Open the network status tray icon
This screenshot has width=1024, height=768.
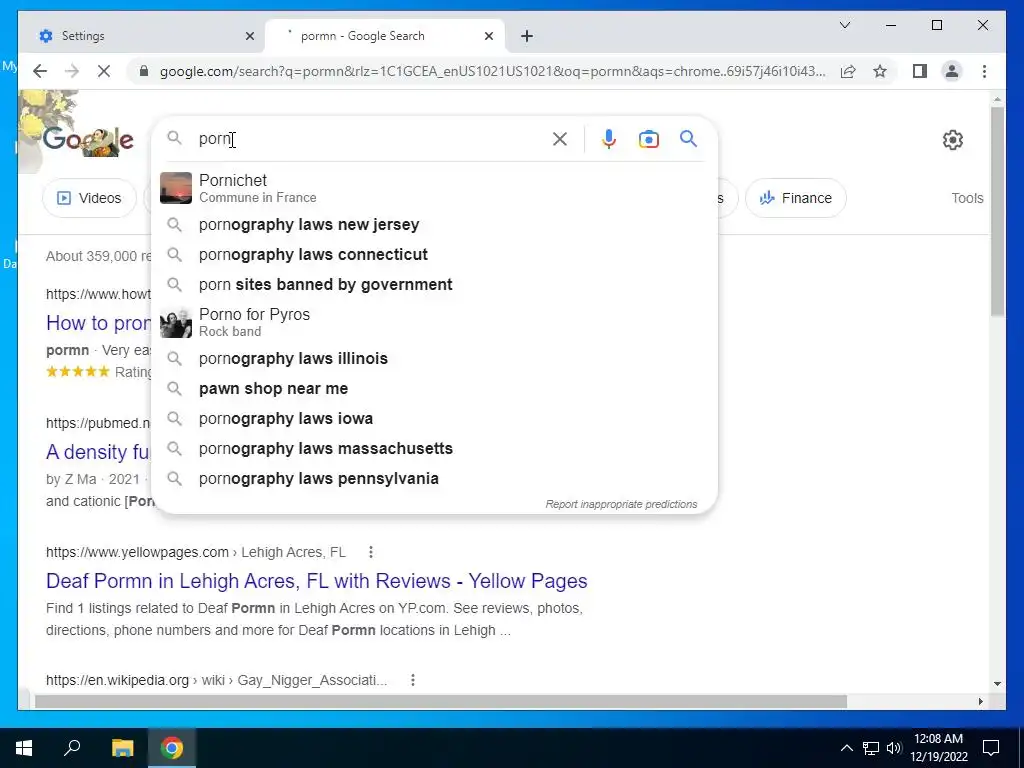click(x=871, y=748)
